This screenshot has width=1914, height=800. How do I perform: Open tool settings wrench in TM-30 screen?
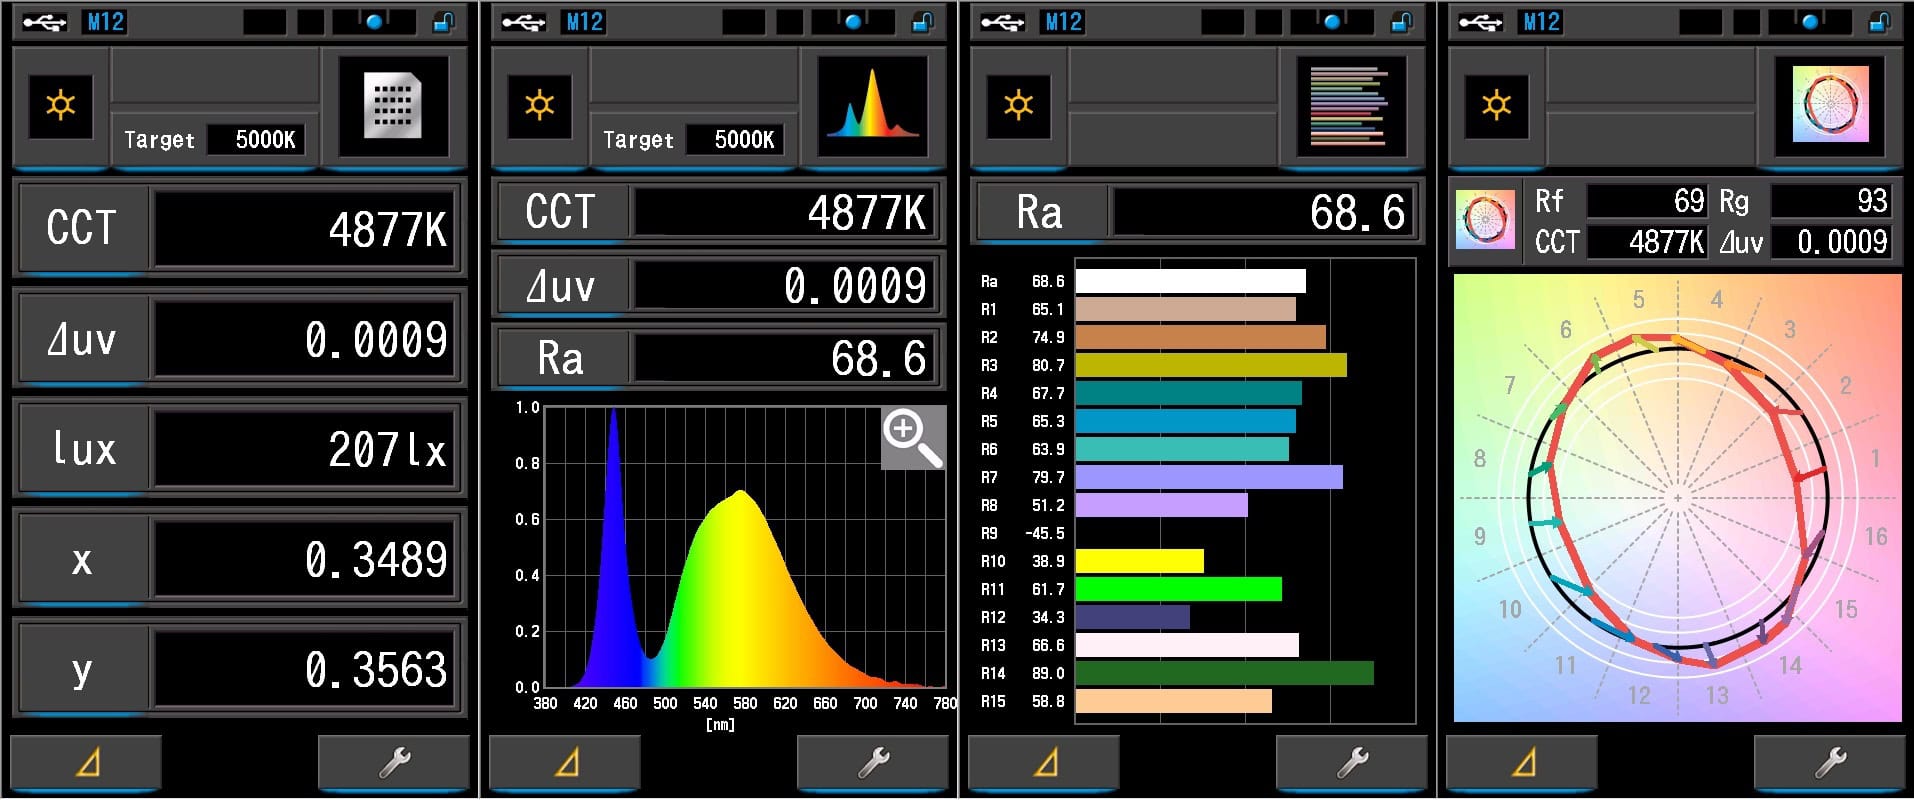(x=1830, y=763)
